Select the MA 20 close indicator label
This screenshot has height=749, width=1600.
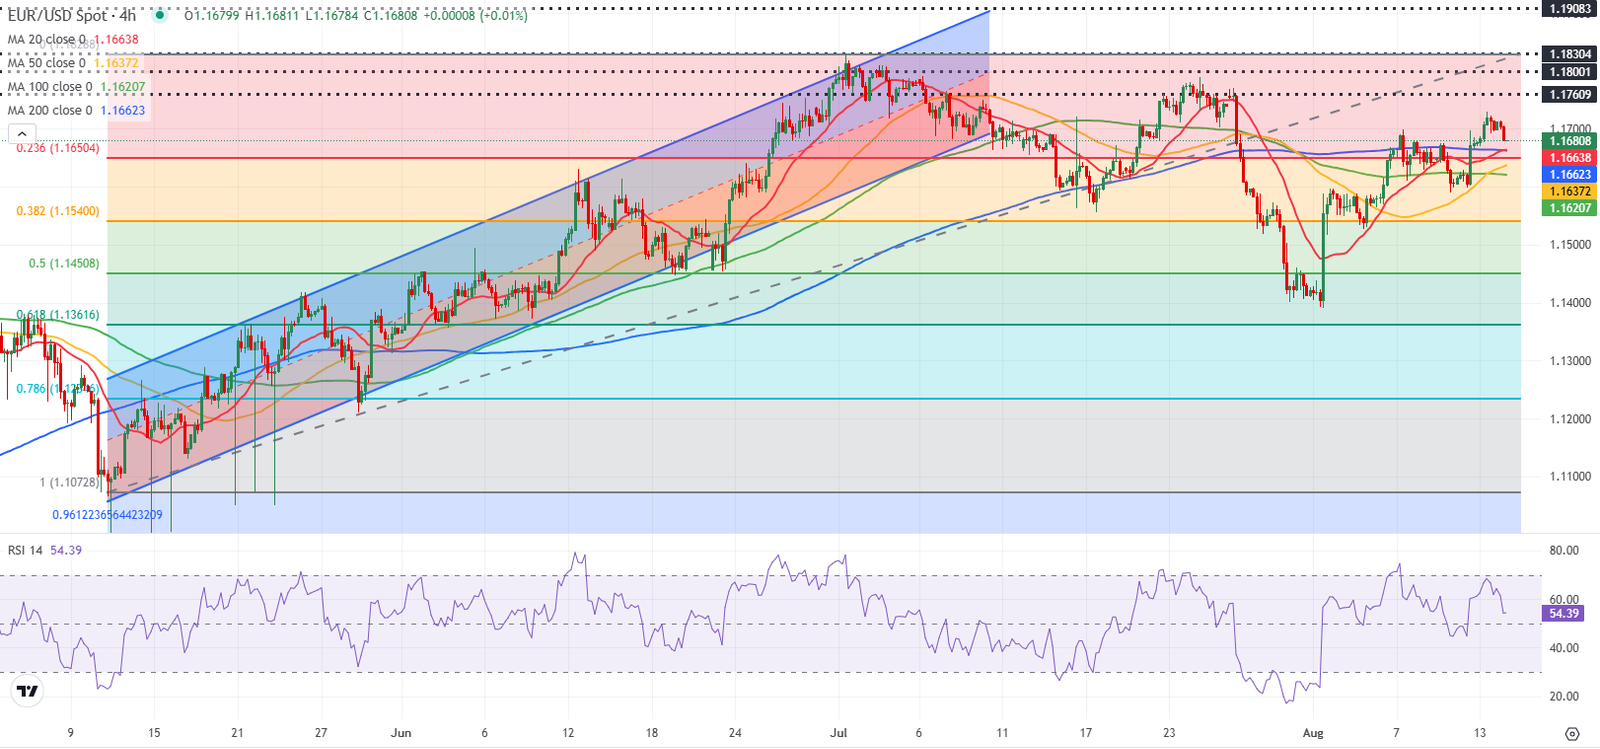47,40
